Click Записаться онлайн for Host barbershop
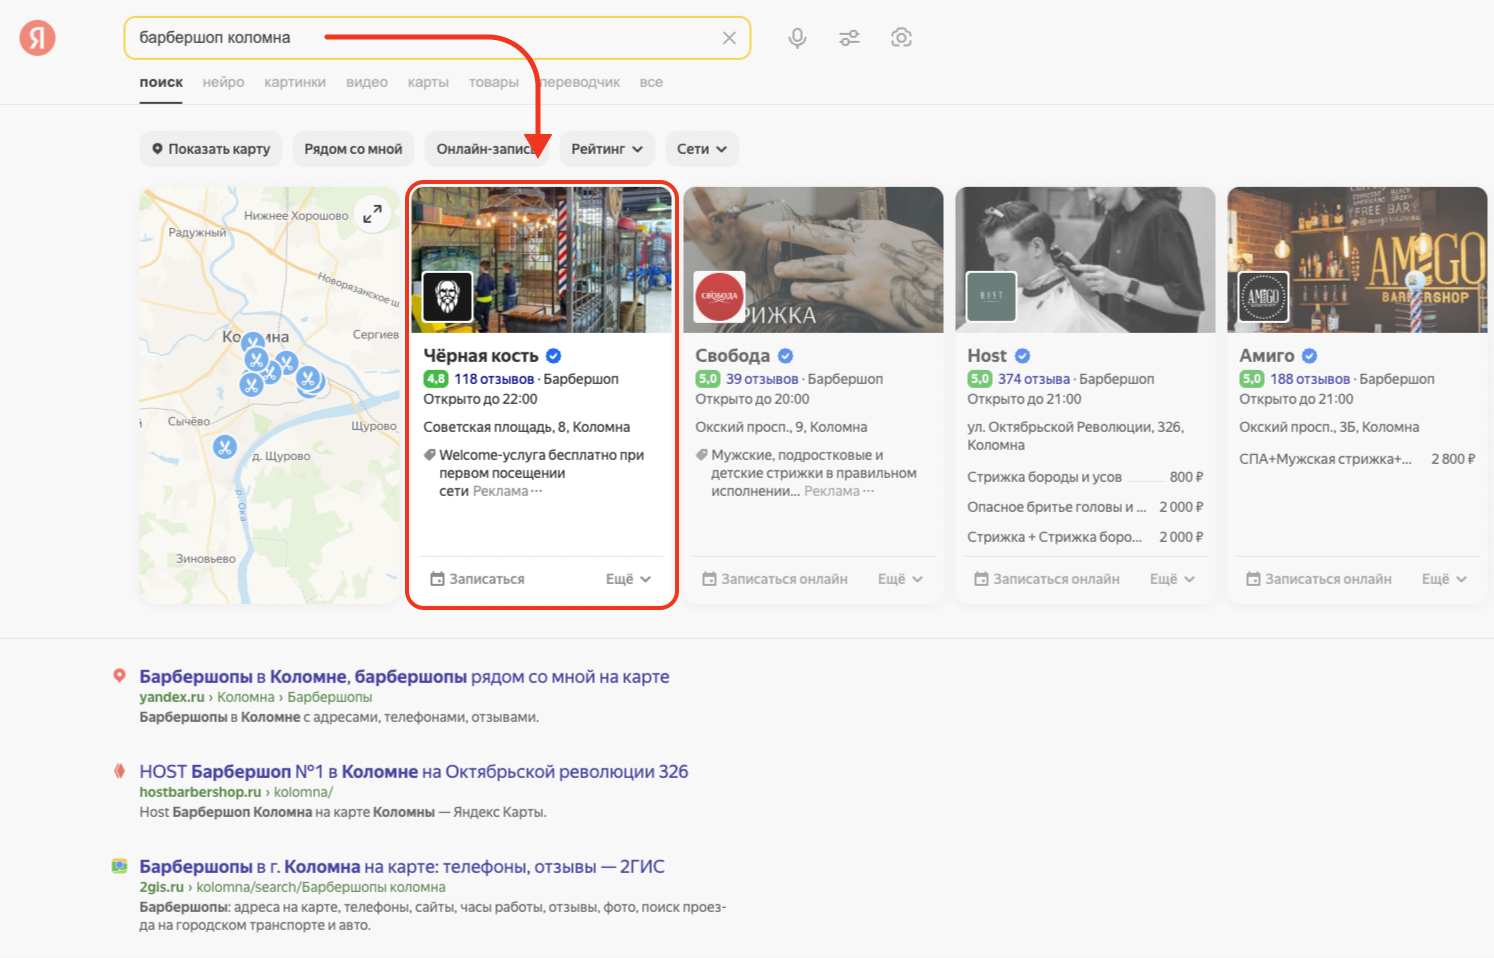Viewport: 1494px width, 958px height. pos(1046,579)
